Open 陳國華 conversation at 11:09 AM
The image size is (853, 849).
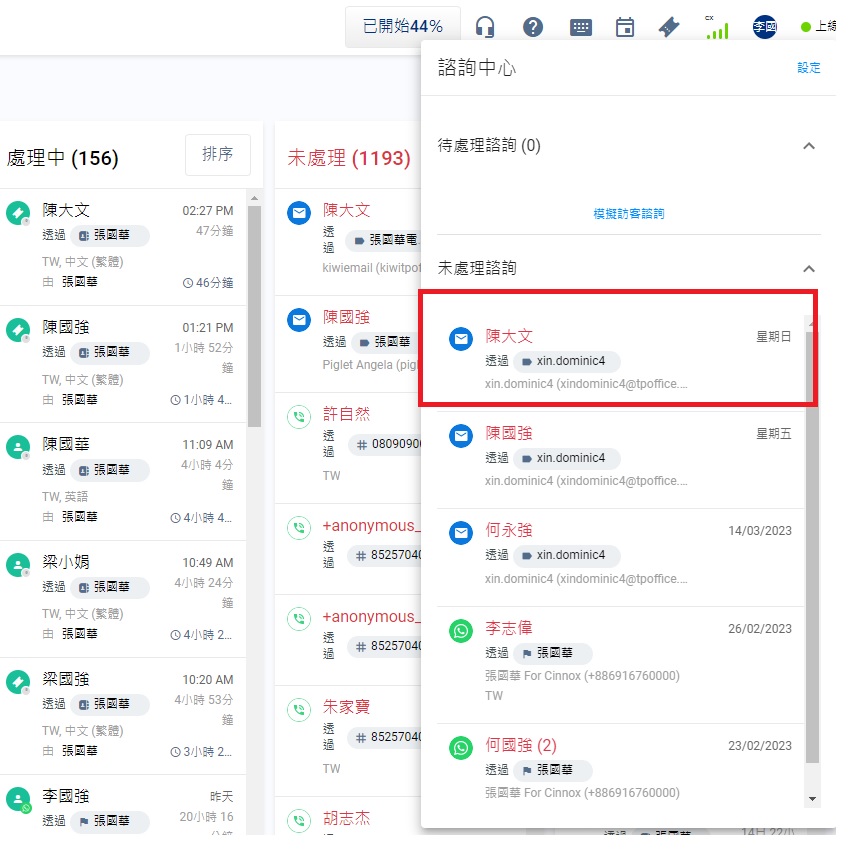(123, 481)
